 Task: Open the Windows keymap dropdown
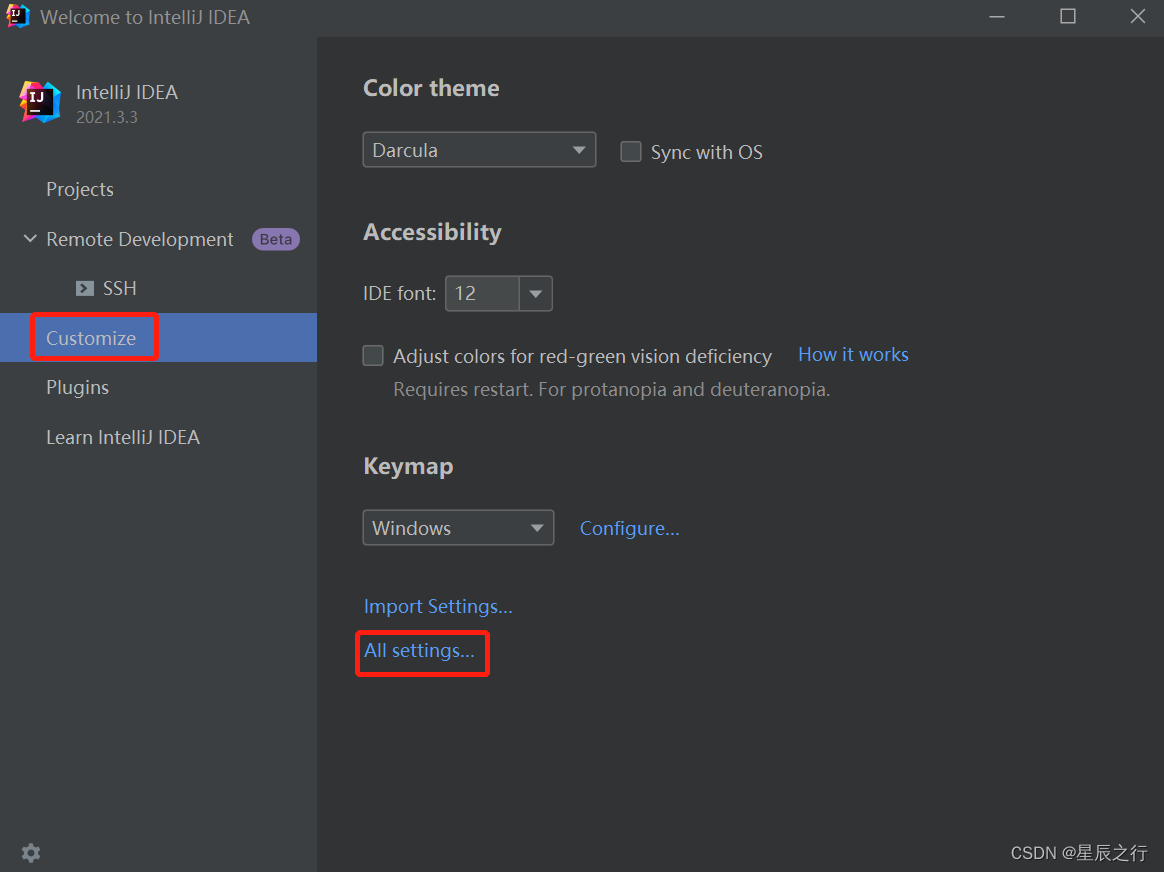[x=458, y=528]
